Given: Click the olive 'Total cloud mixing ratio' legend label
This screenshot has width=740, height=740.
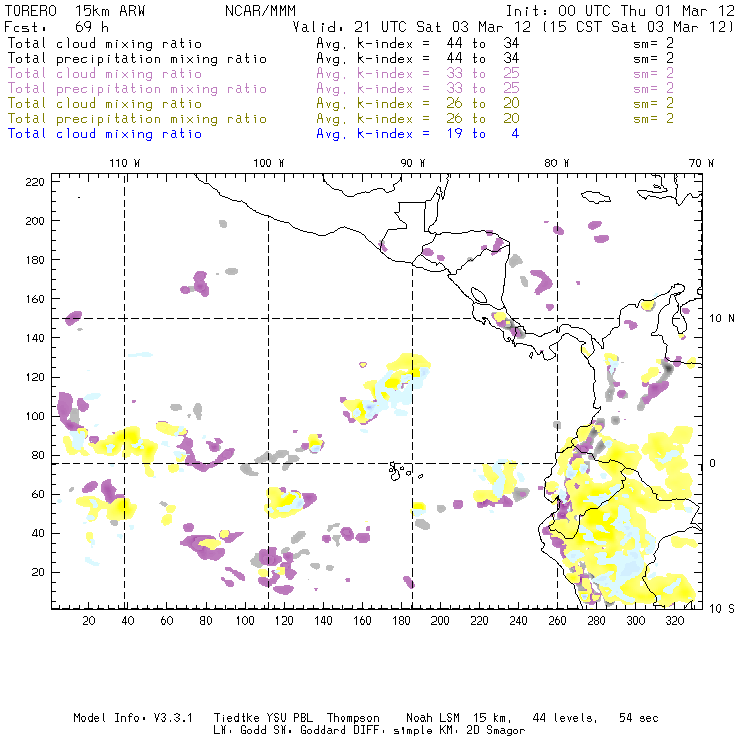Looking at the screenshot, I should [x=105, y=103].
